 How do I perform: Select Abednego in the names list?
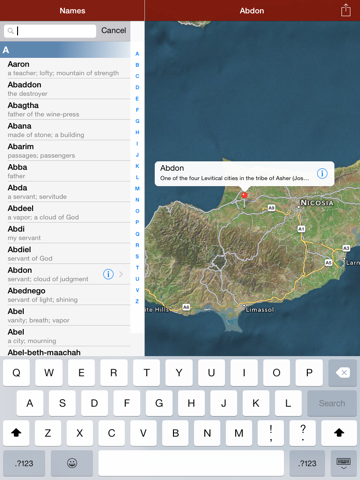coord(65,295)
